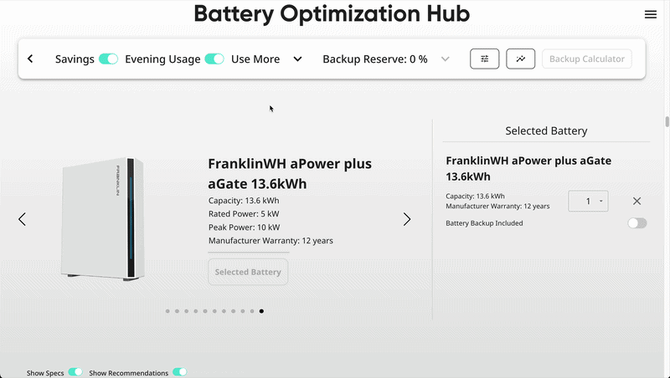Click the Backup Calculator button
Viewport: 670px width, 378px height.
click(x=587, y=59)
